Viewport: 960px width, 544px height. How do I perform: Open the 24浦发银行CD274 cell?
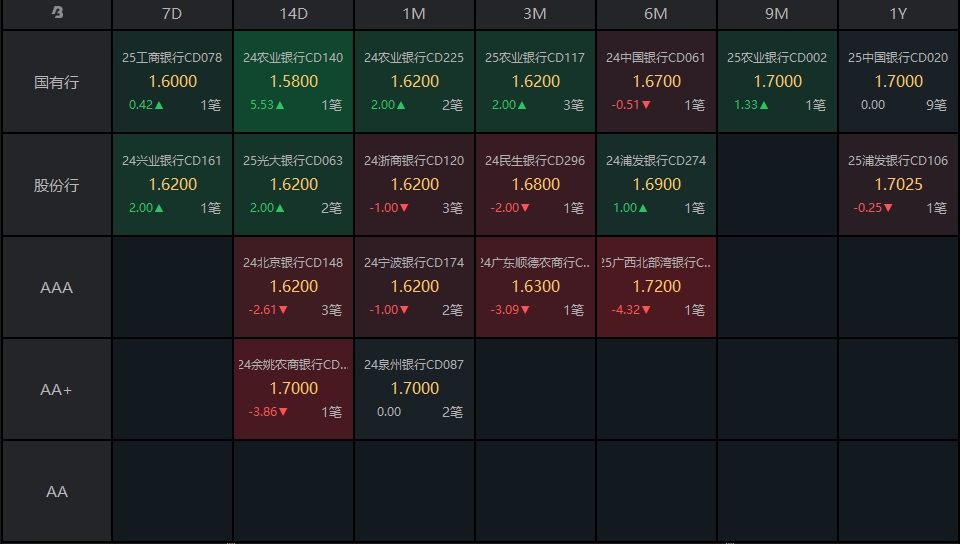656,184
